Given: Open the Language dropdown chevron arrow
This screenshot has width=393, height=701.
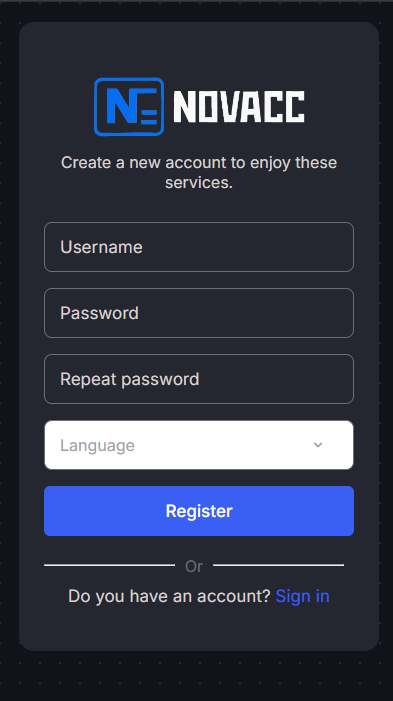Looking at the screenshot, I should tap(318, 445).
